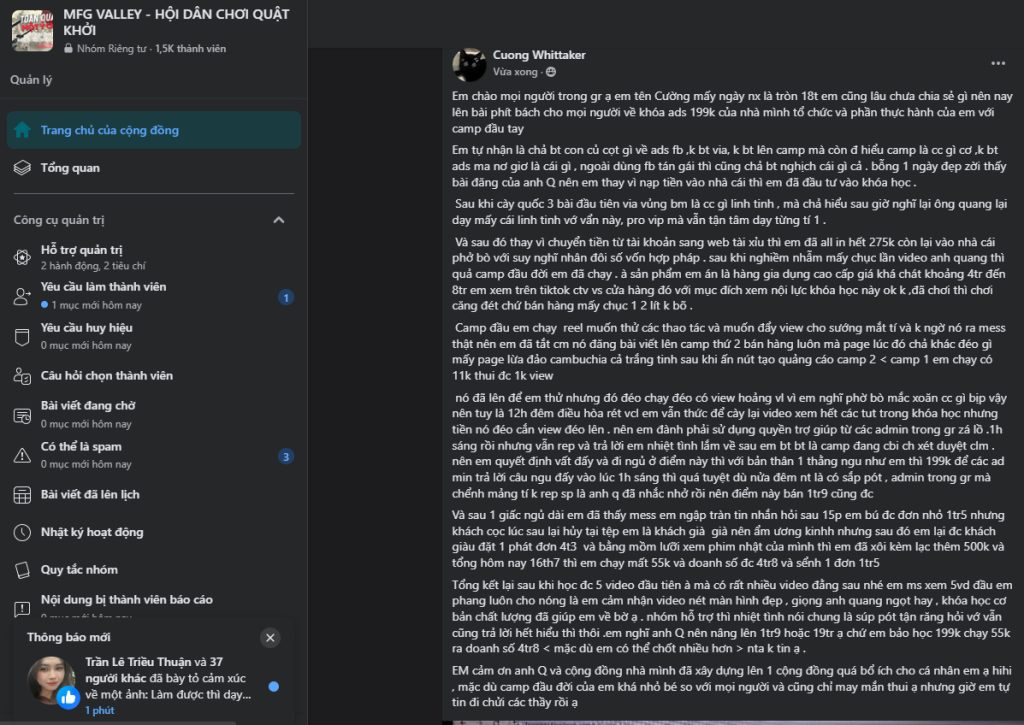Open the Tổng quan page
Viewport: 1024px width, 725px height.
70,168
